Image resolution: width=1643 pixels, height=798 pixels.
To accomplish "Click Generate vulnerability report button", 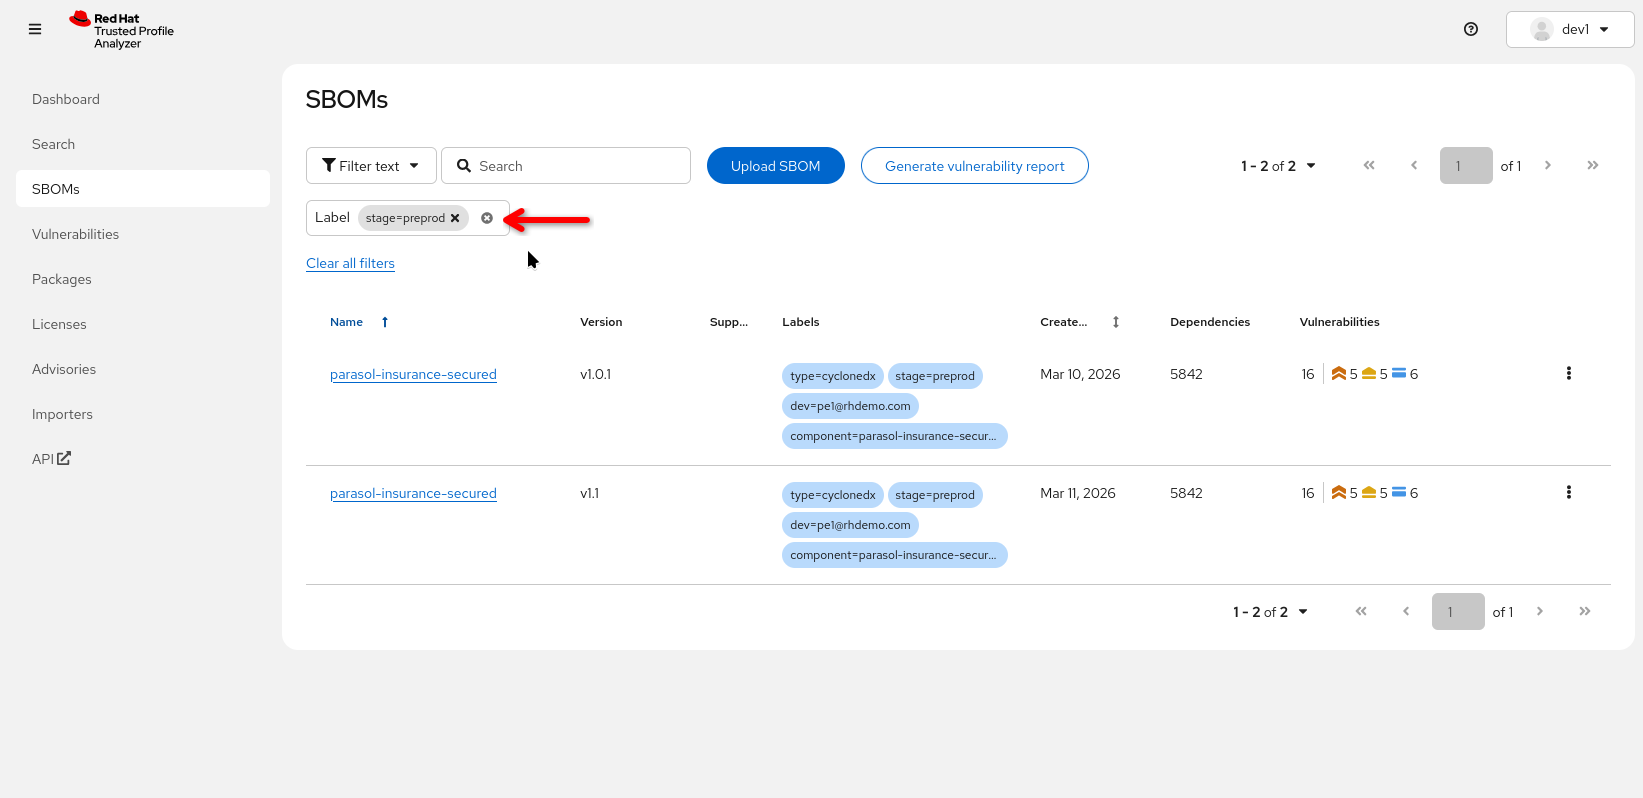I will [975, 166].
